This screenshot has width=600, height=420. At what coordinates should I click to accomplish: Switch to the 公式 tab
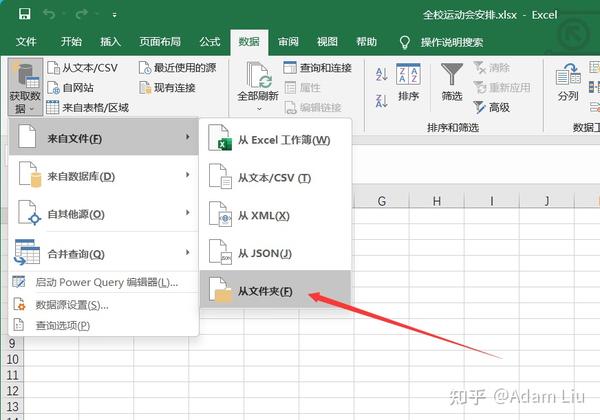click(210, 41)
